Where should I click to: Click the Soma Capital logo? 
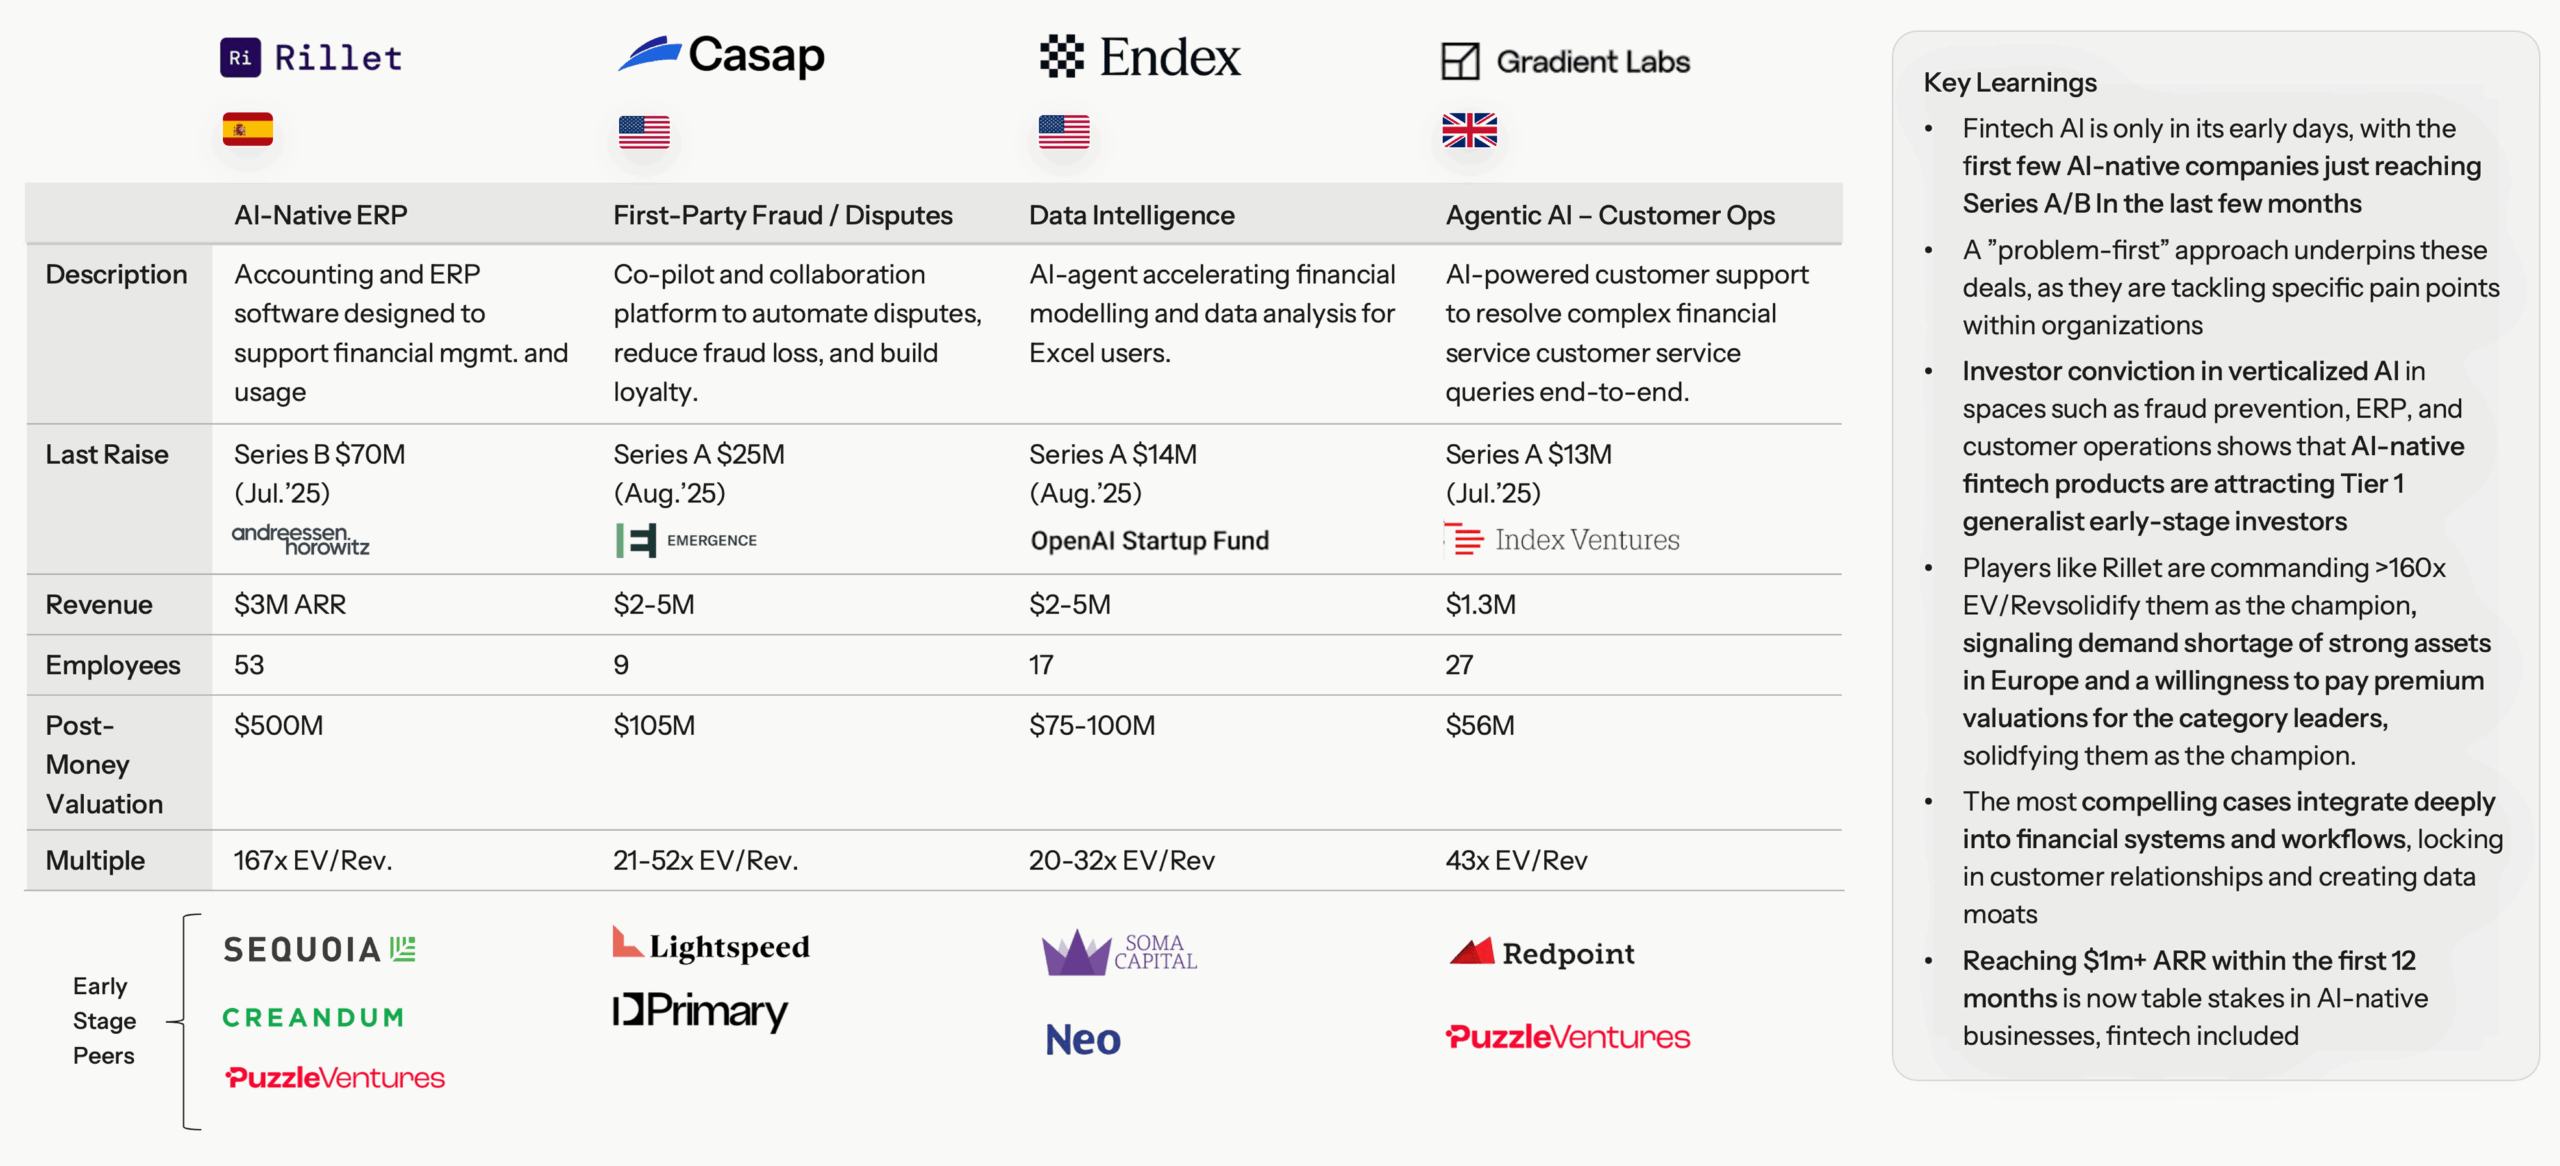(x=1119, y=952)
